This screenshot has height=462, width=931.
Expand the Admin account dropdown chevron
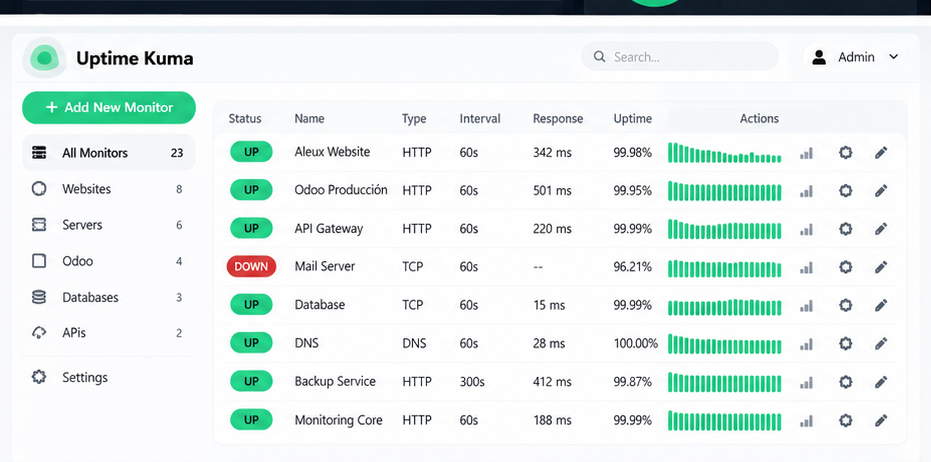click(894, 57)
